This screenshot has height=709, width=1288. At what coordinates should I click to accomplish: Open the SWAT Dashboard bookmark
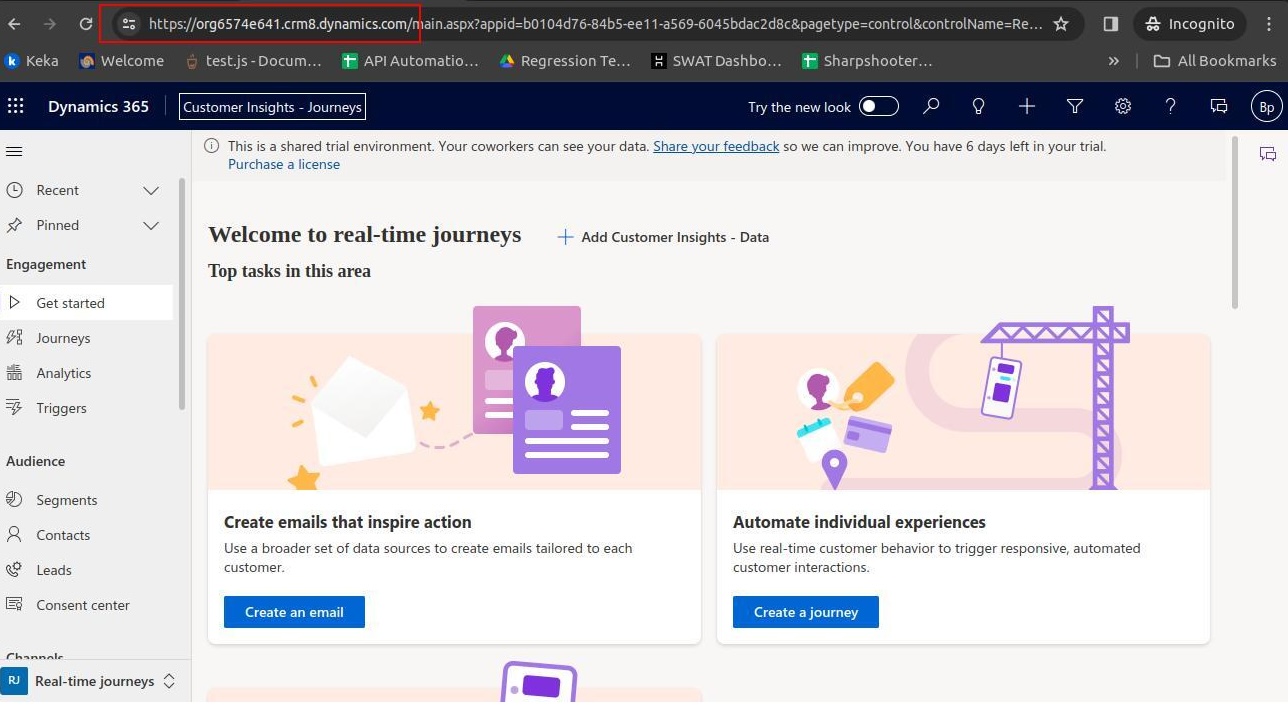[716, 61]
